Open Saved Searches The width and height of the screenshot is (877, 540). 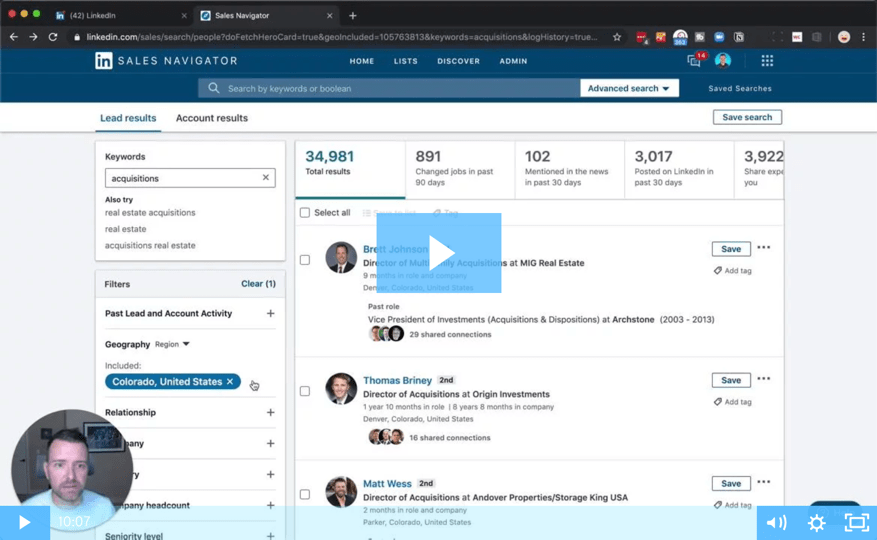click(740, 88)
